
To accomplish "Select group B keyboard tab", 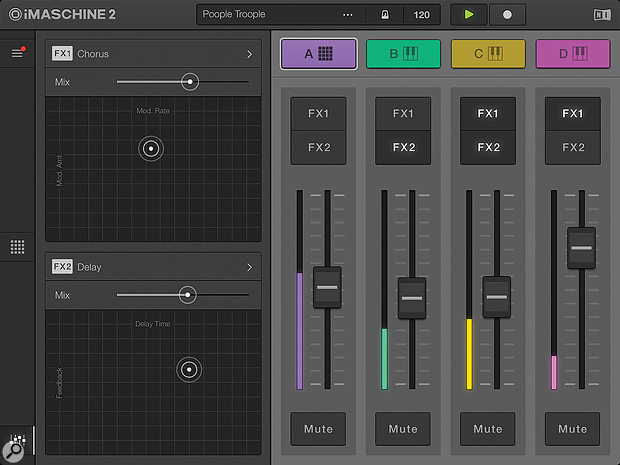I will pyautogui.click(x=403, y=54).
